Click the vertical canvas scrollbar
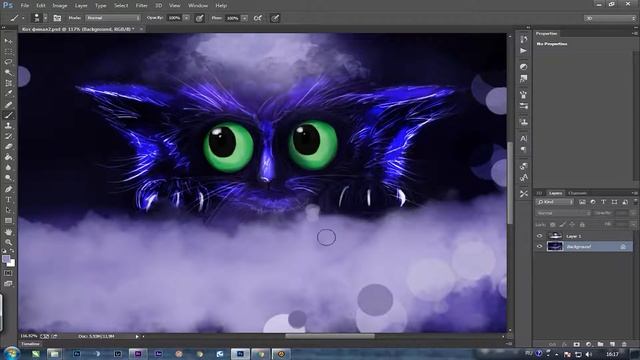The image size is (640, 360). click(510, 182)
